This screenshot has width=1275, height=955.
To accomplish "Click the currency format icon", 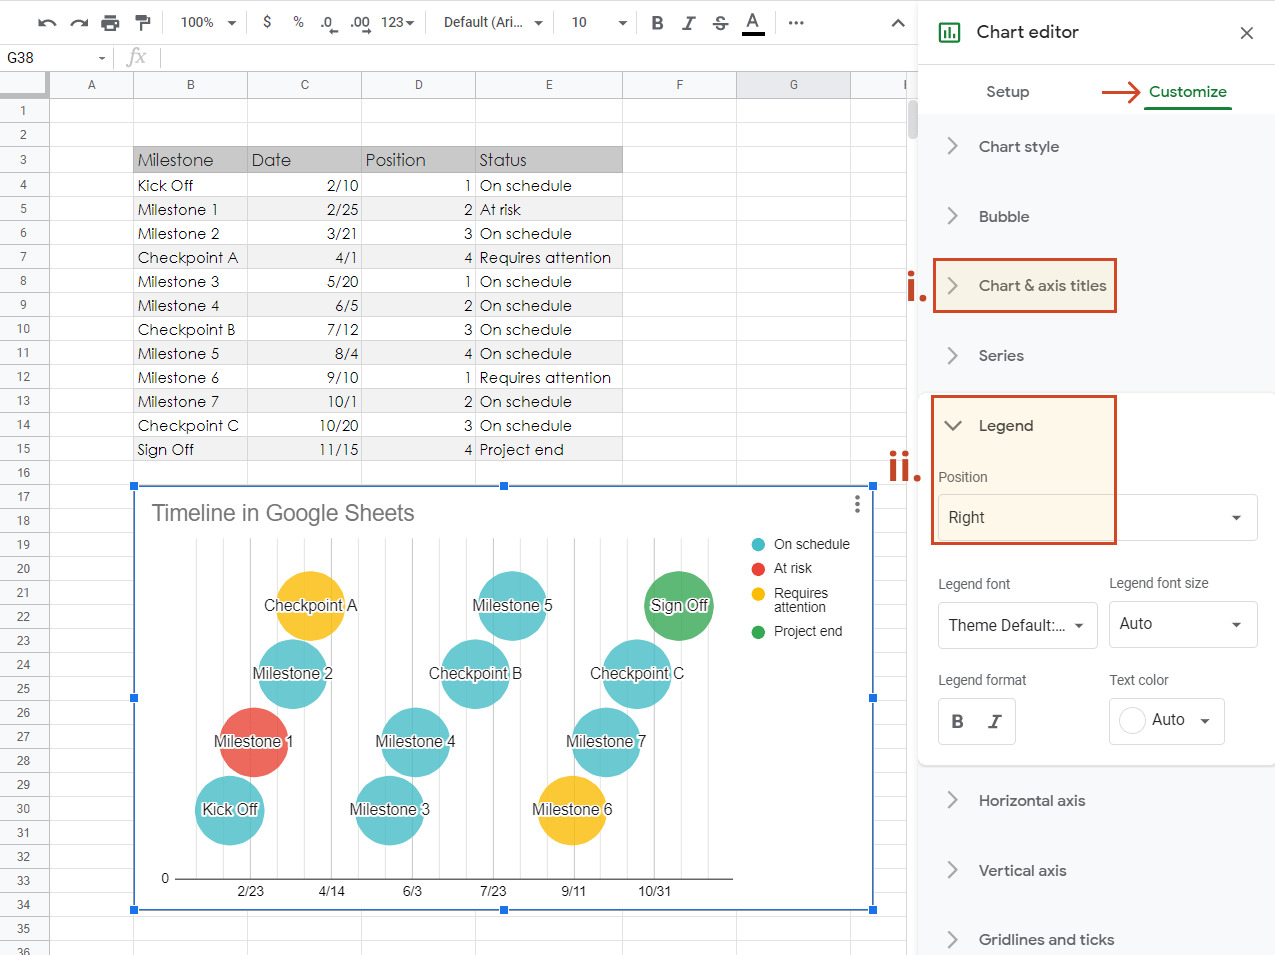I will (267, 22).
